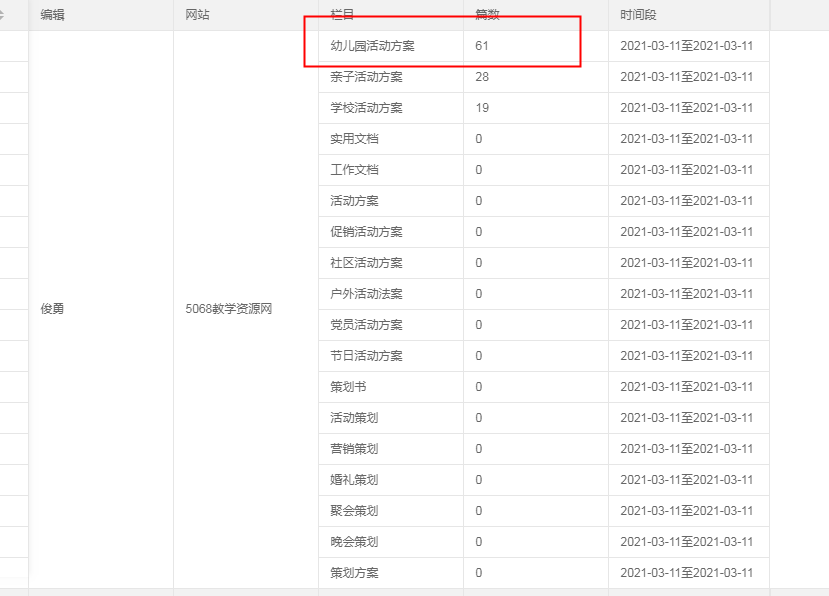Click the 0 count in 工作文档 row
The image size is (829, 596).
[478, 170]
